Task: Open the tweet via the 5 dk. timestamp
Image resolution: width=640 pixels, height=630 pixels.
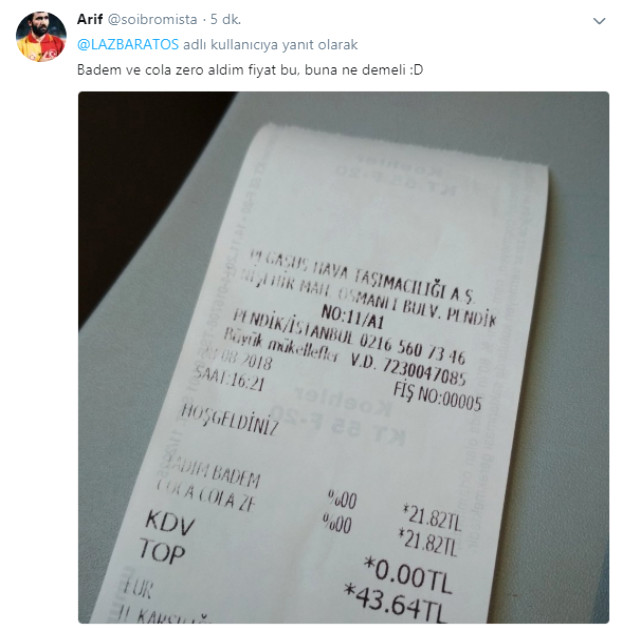Action: [x=226, y=19]
